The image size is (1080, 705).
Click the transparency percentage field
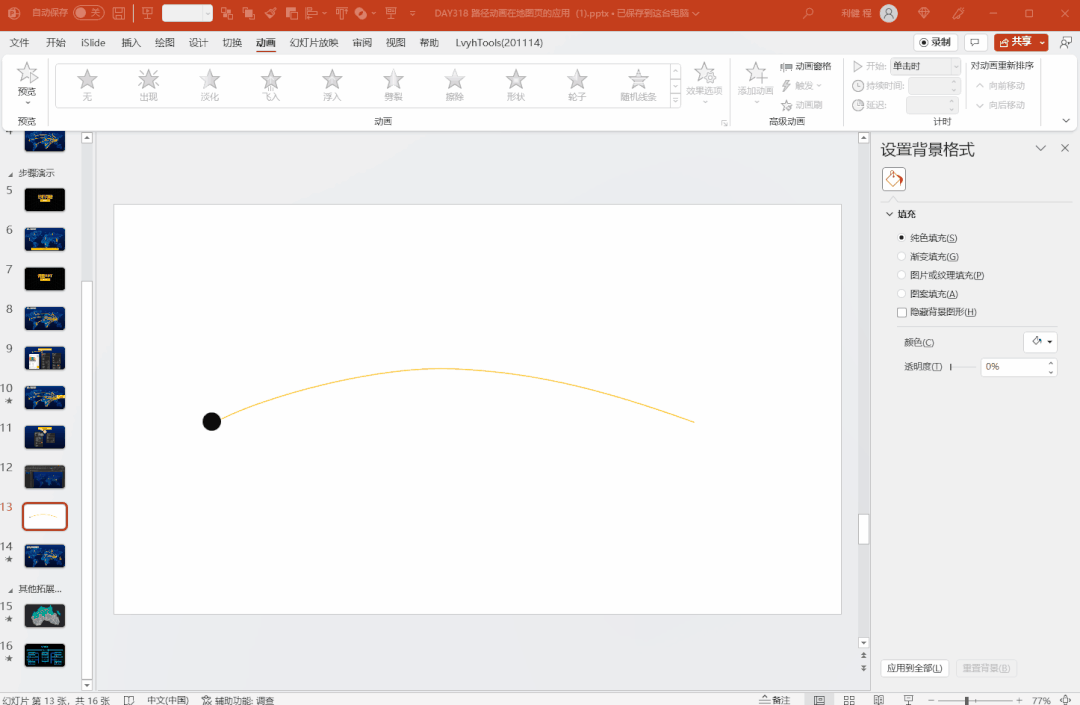[x=1013, y=367]
